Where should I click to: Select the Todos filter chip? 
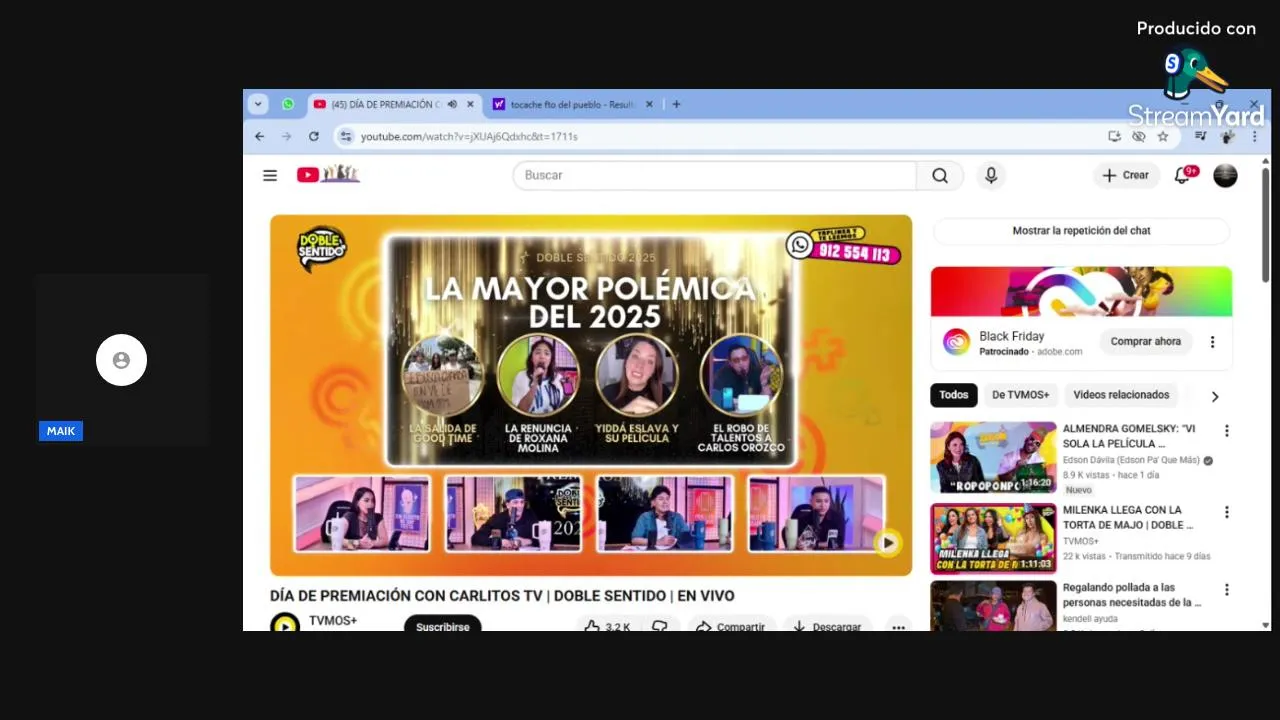[954, 395]
